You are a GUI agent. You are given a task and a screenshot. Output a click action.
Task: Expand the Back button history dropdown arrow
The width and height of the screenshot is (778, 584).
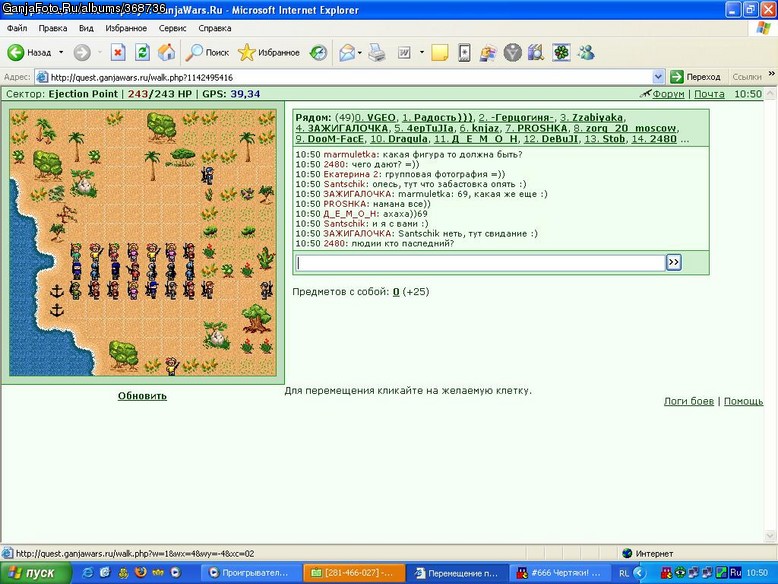point(61,52)
